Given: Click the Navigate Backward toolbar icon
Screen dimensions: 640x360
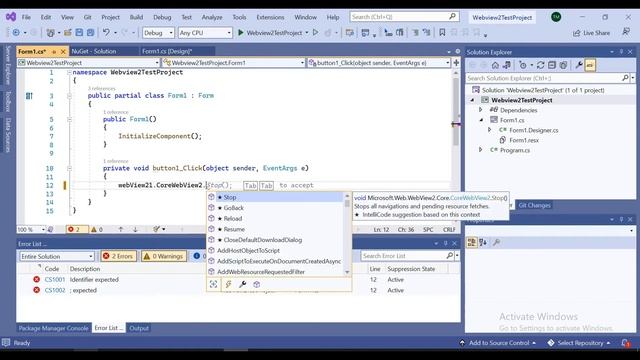Looking at the screenshot, I should coord(16,33).
